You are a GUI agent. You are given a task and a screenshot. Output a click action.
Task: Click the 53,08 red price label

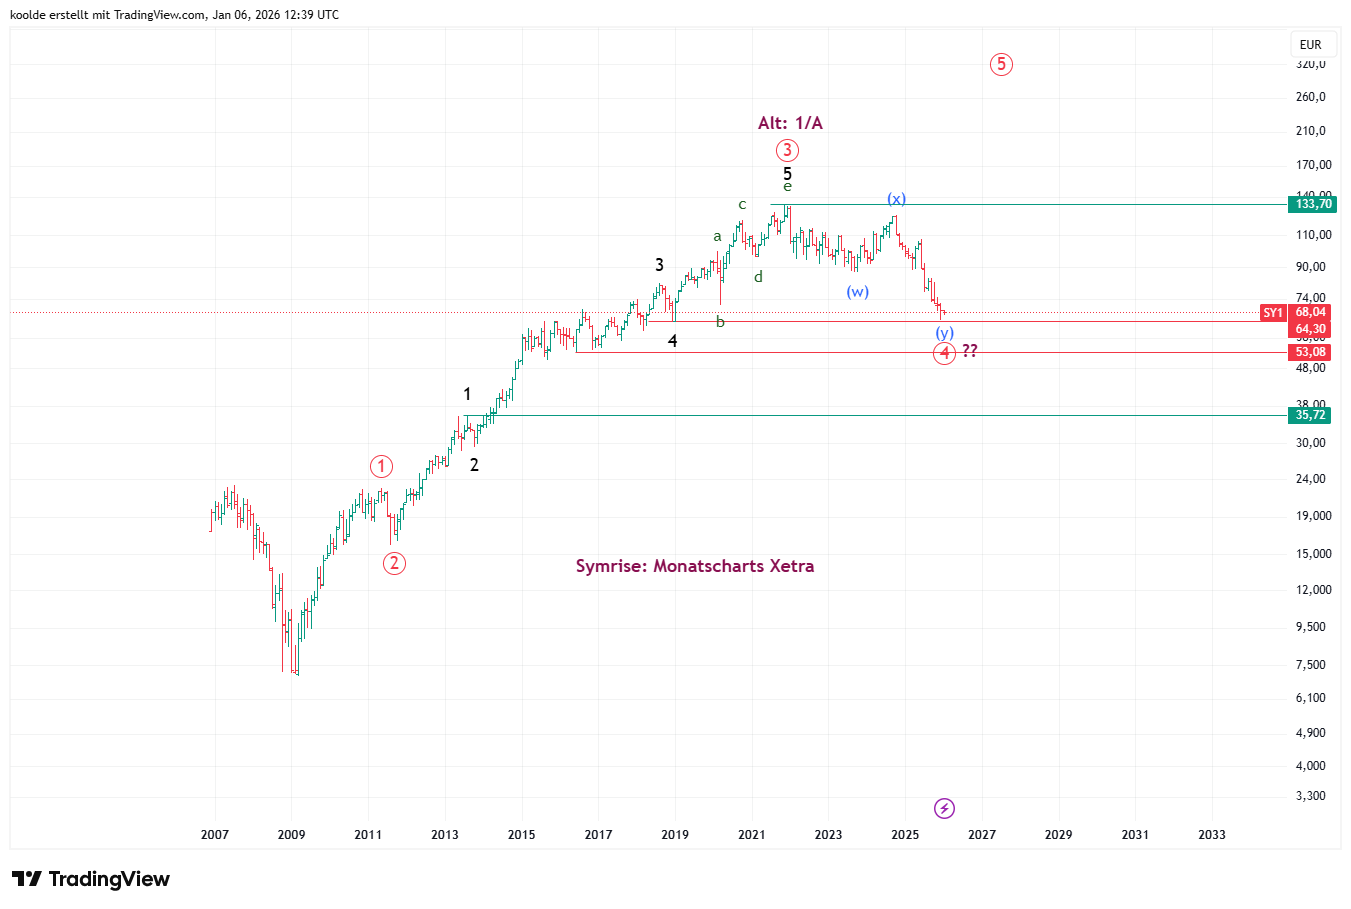pyautogui.click(x=1310, y=352)
